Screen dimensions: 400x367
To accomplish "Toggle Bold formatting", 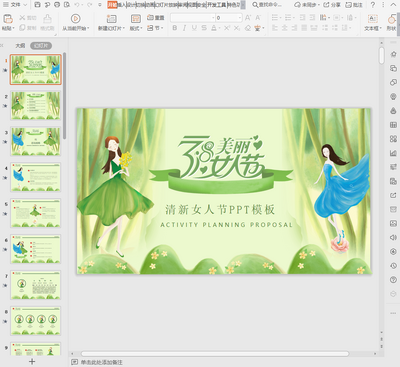I will [x=175, y=28].
